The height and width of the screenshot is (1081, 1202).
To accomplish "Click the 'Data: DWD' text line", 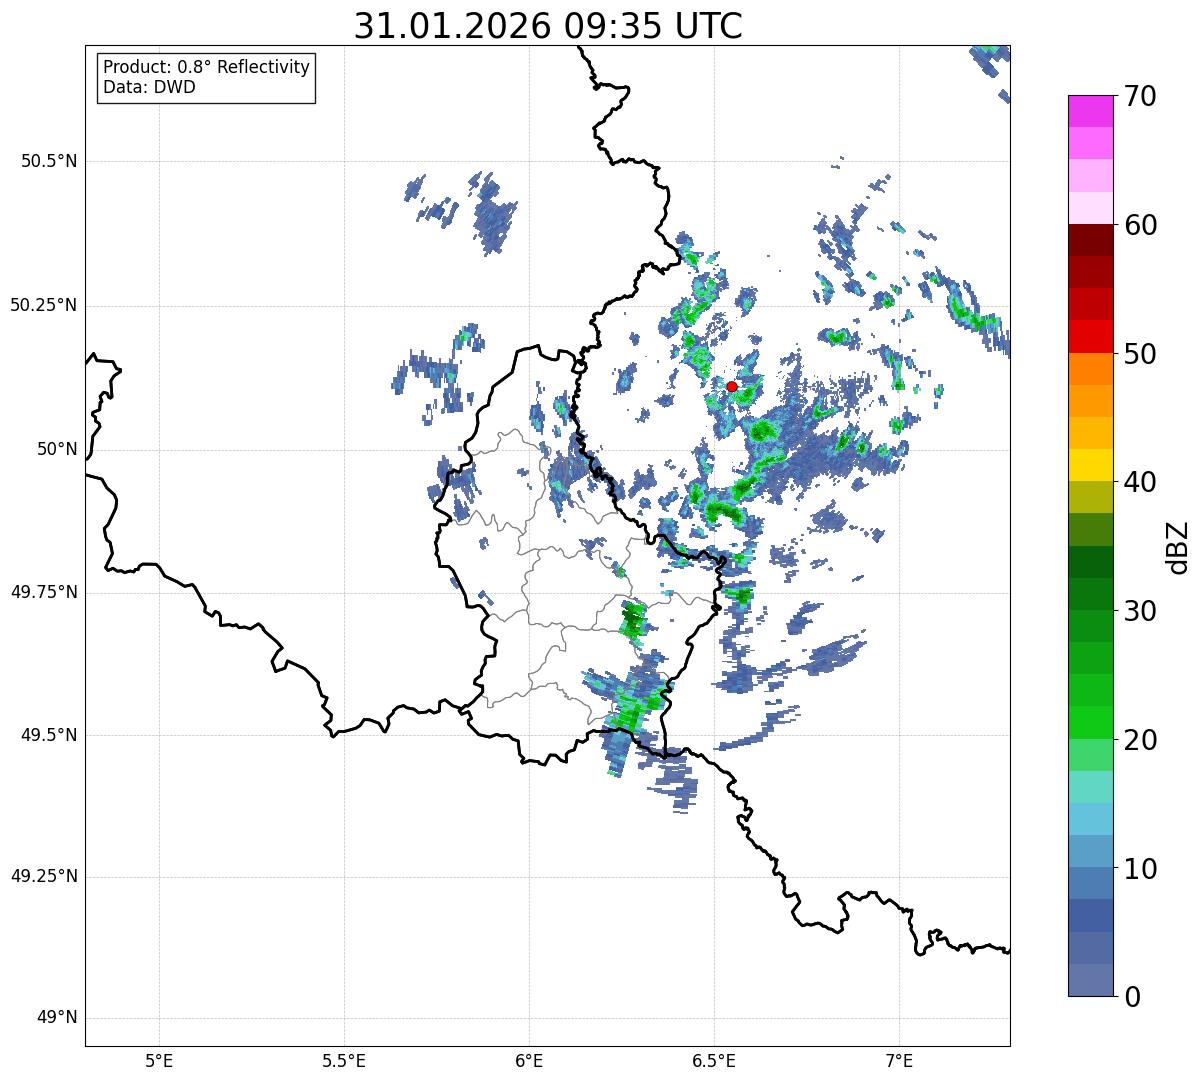I will click(x=149, y=87).
